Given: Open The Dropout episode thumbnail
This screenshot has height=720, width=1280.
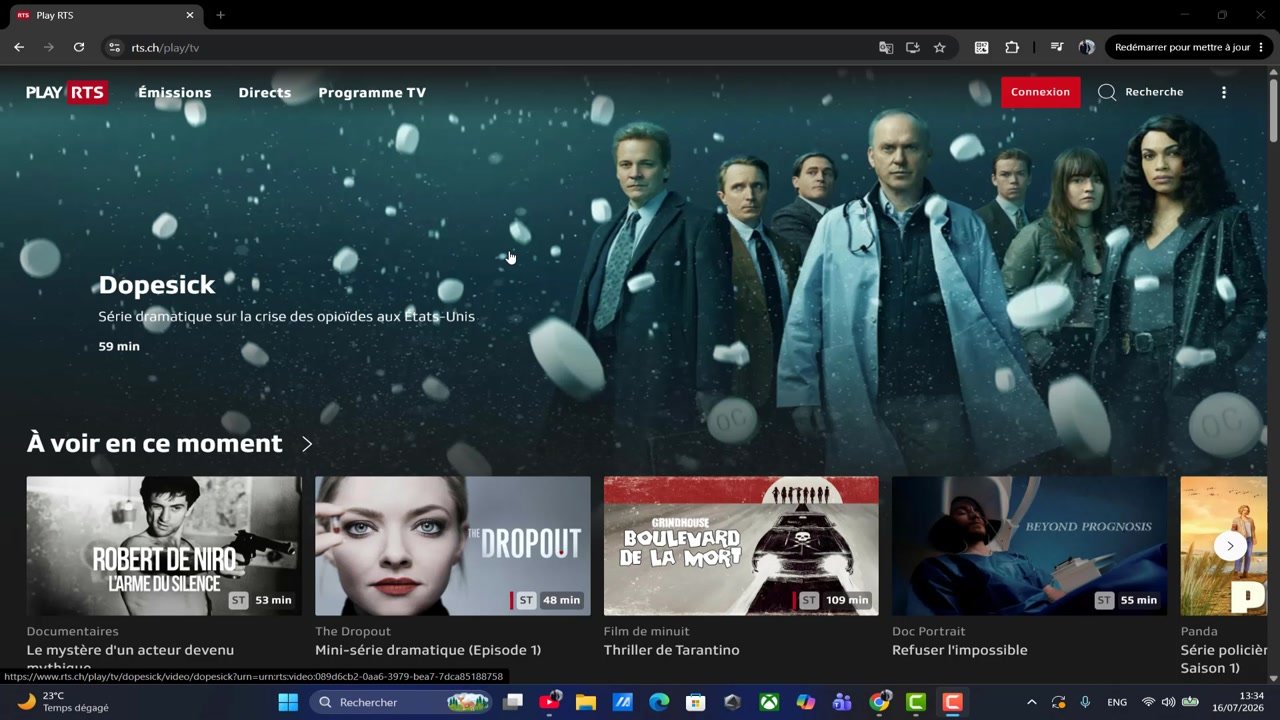Looking at the screenshot, I should click(x=453, y=546).
